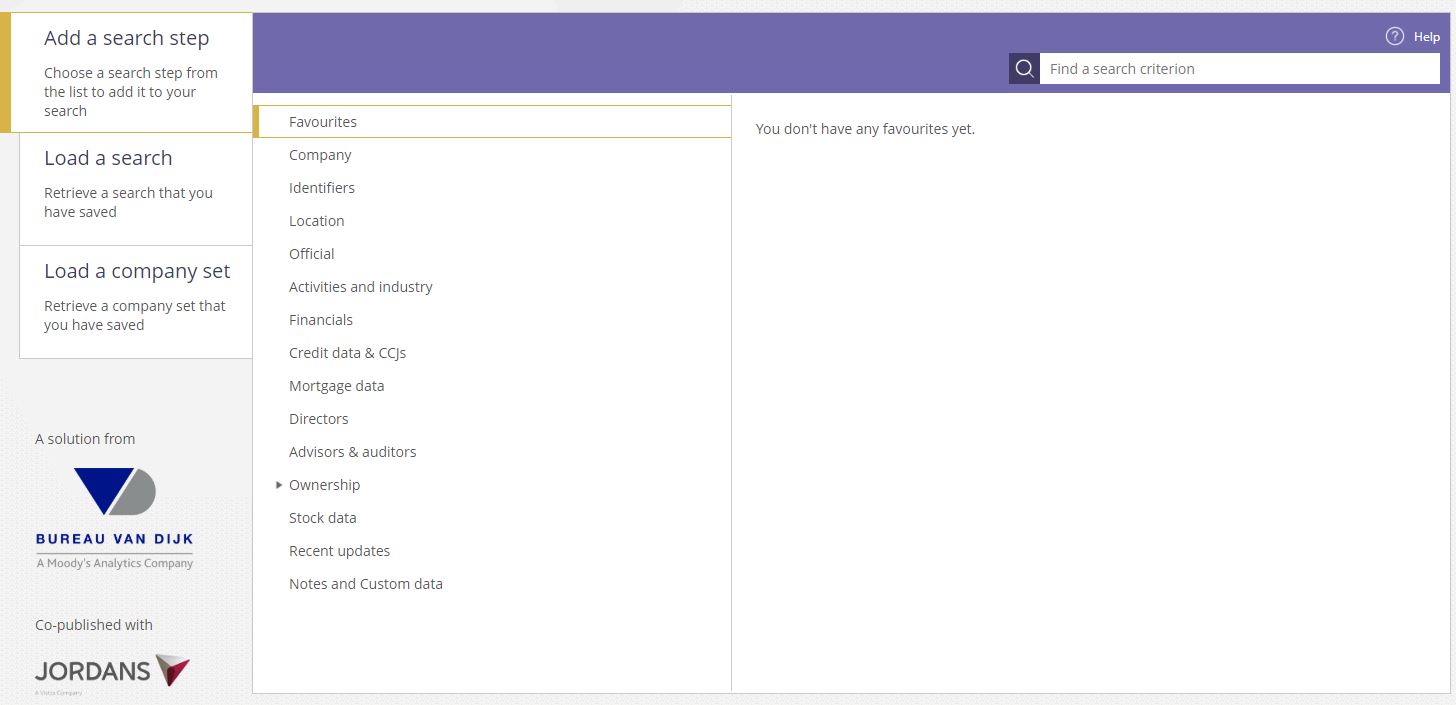Select Advisors & auditors category
The width and height of the screenshot is (1456, 705).
tap(352, 452)
